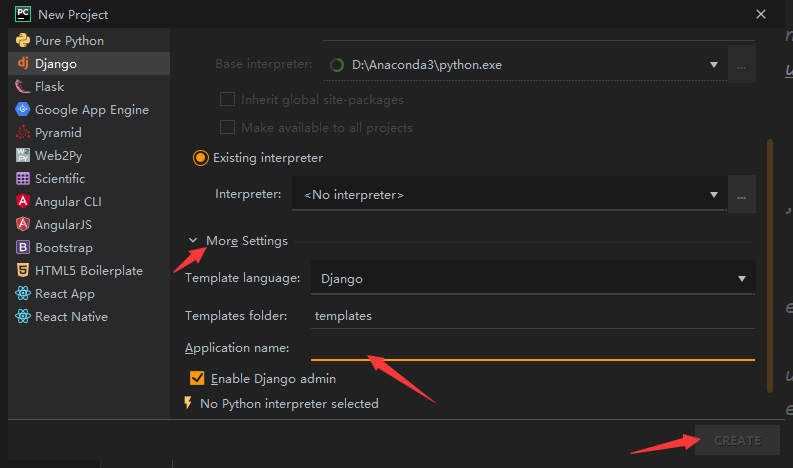The width and height of the screenshot is (793, 468).
Task: Click the lightning bolt warning icon
Action: [188, 403]
